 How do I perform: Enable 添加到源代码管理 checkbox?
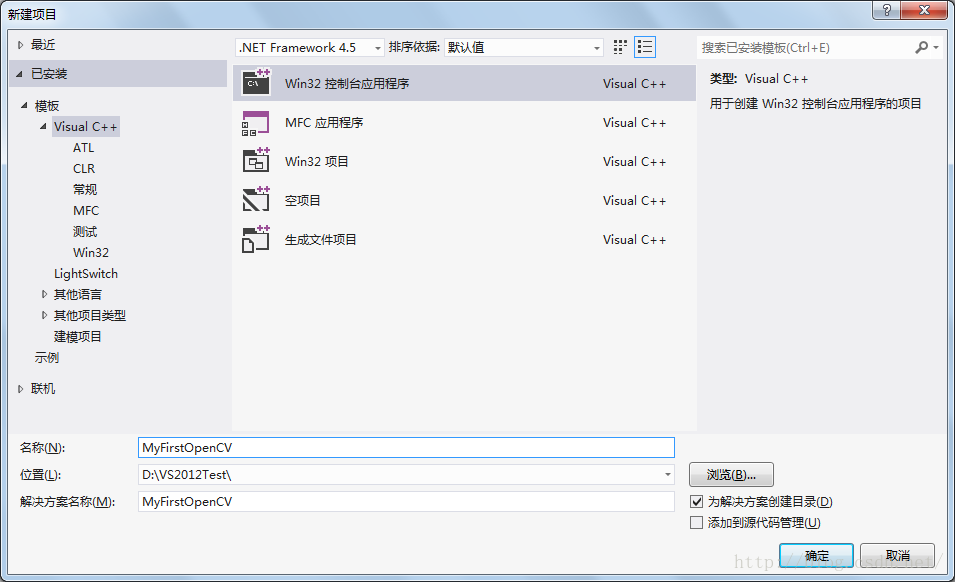click(697, 523)
